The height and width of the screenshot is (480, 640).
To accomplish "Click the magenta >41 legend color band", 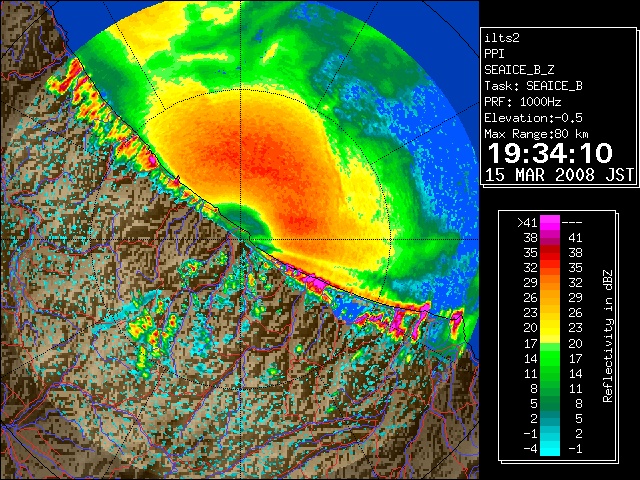I will click(x=550, y=223).
